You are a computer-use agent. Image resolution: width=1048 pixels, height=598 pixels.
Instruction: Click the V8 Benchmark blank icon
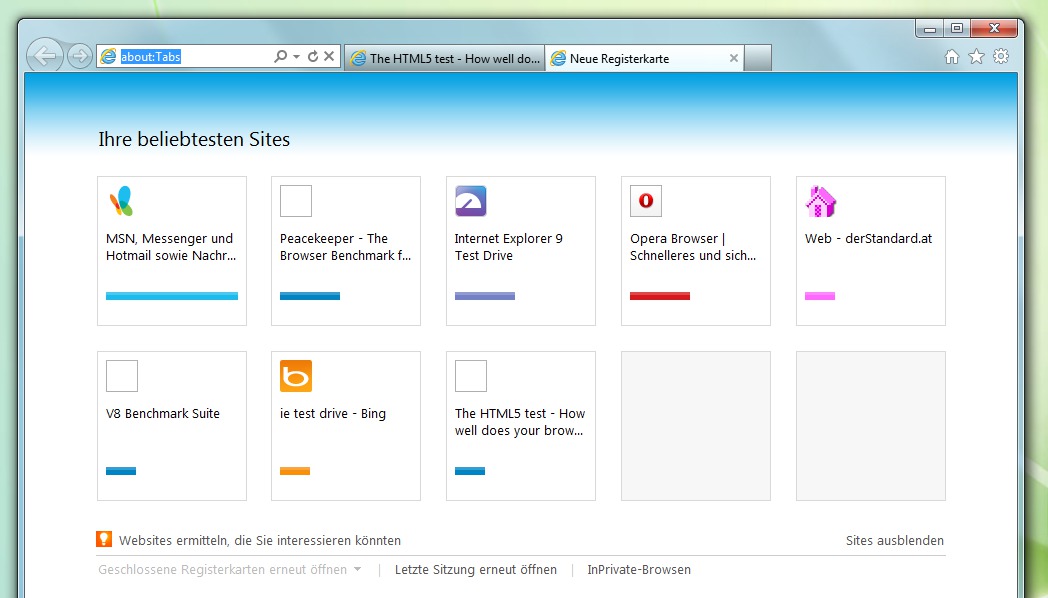pos(122,376)
